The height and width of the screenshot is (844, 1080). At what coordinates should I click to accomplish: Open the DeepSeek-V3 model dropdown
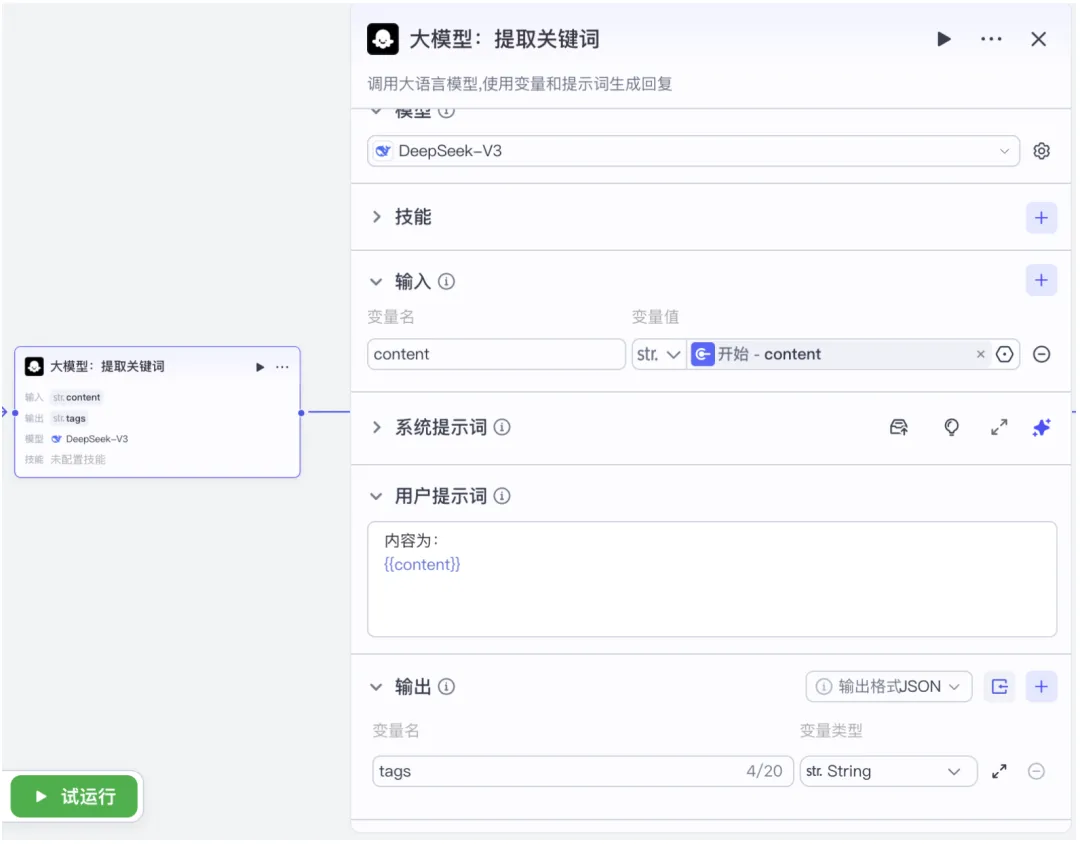click(694, 151)
